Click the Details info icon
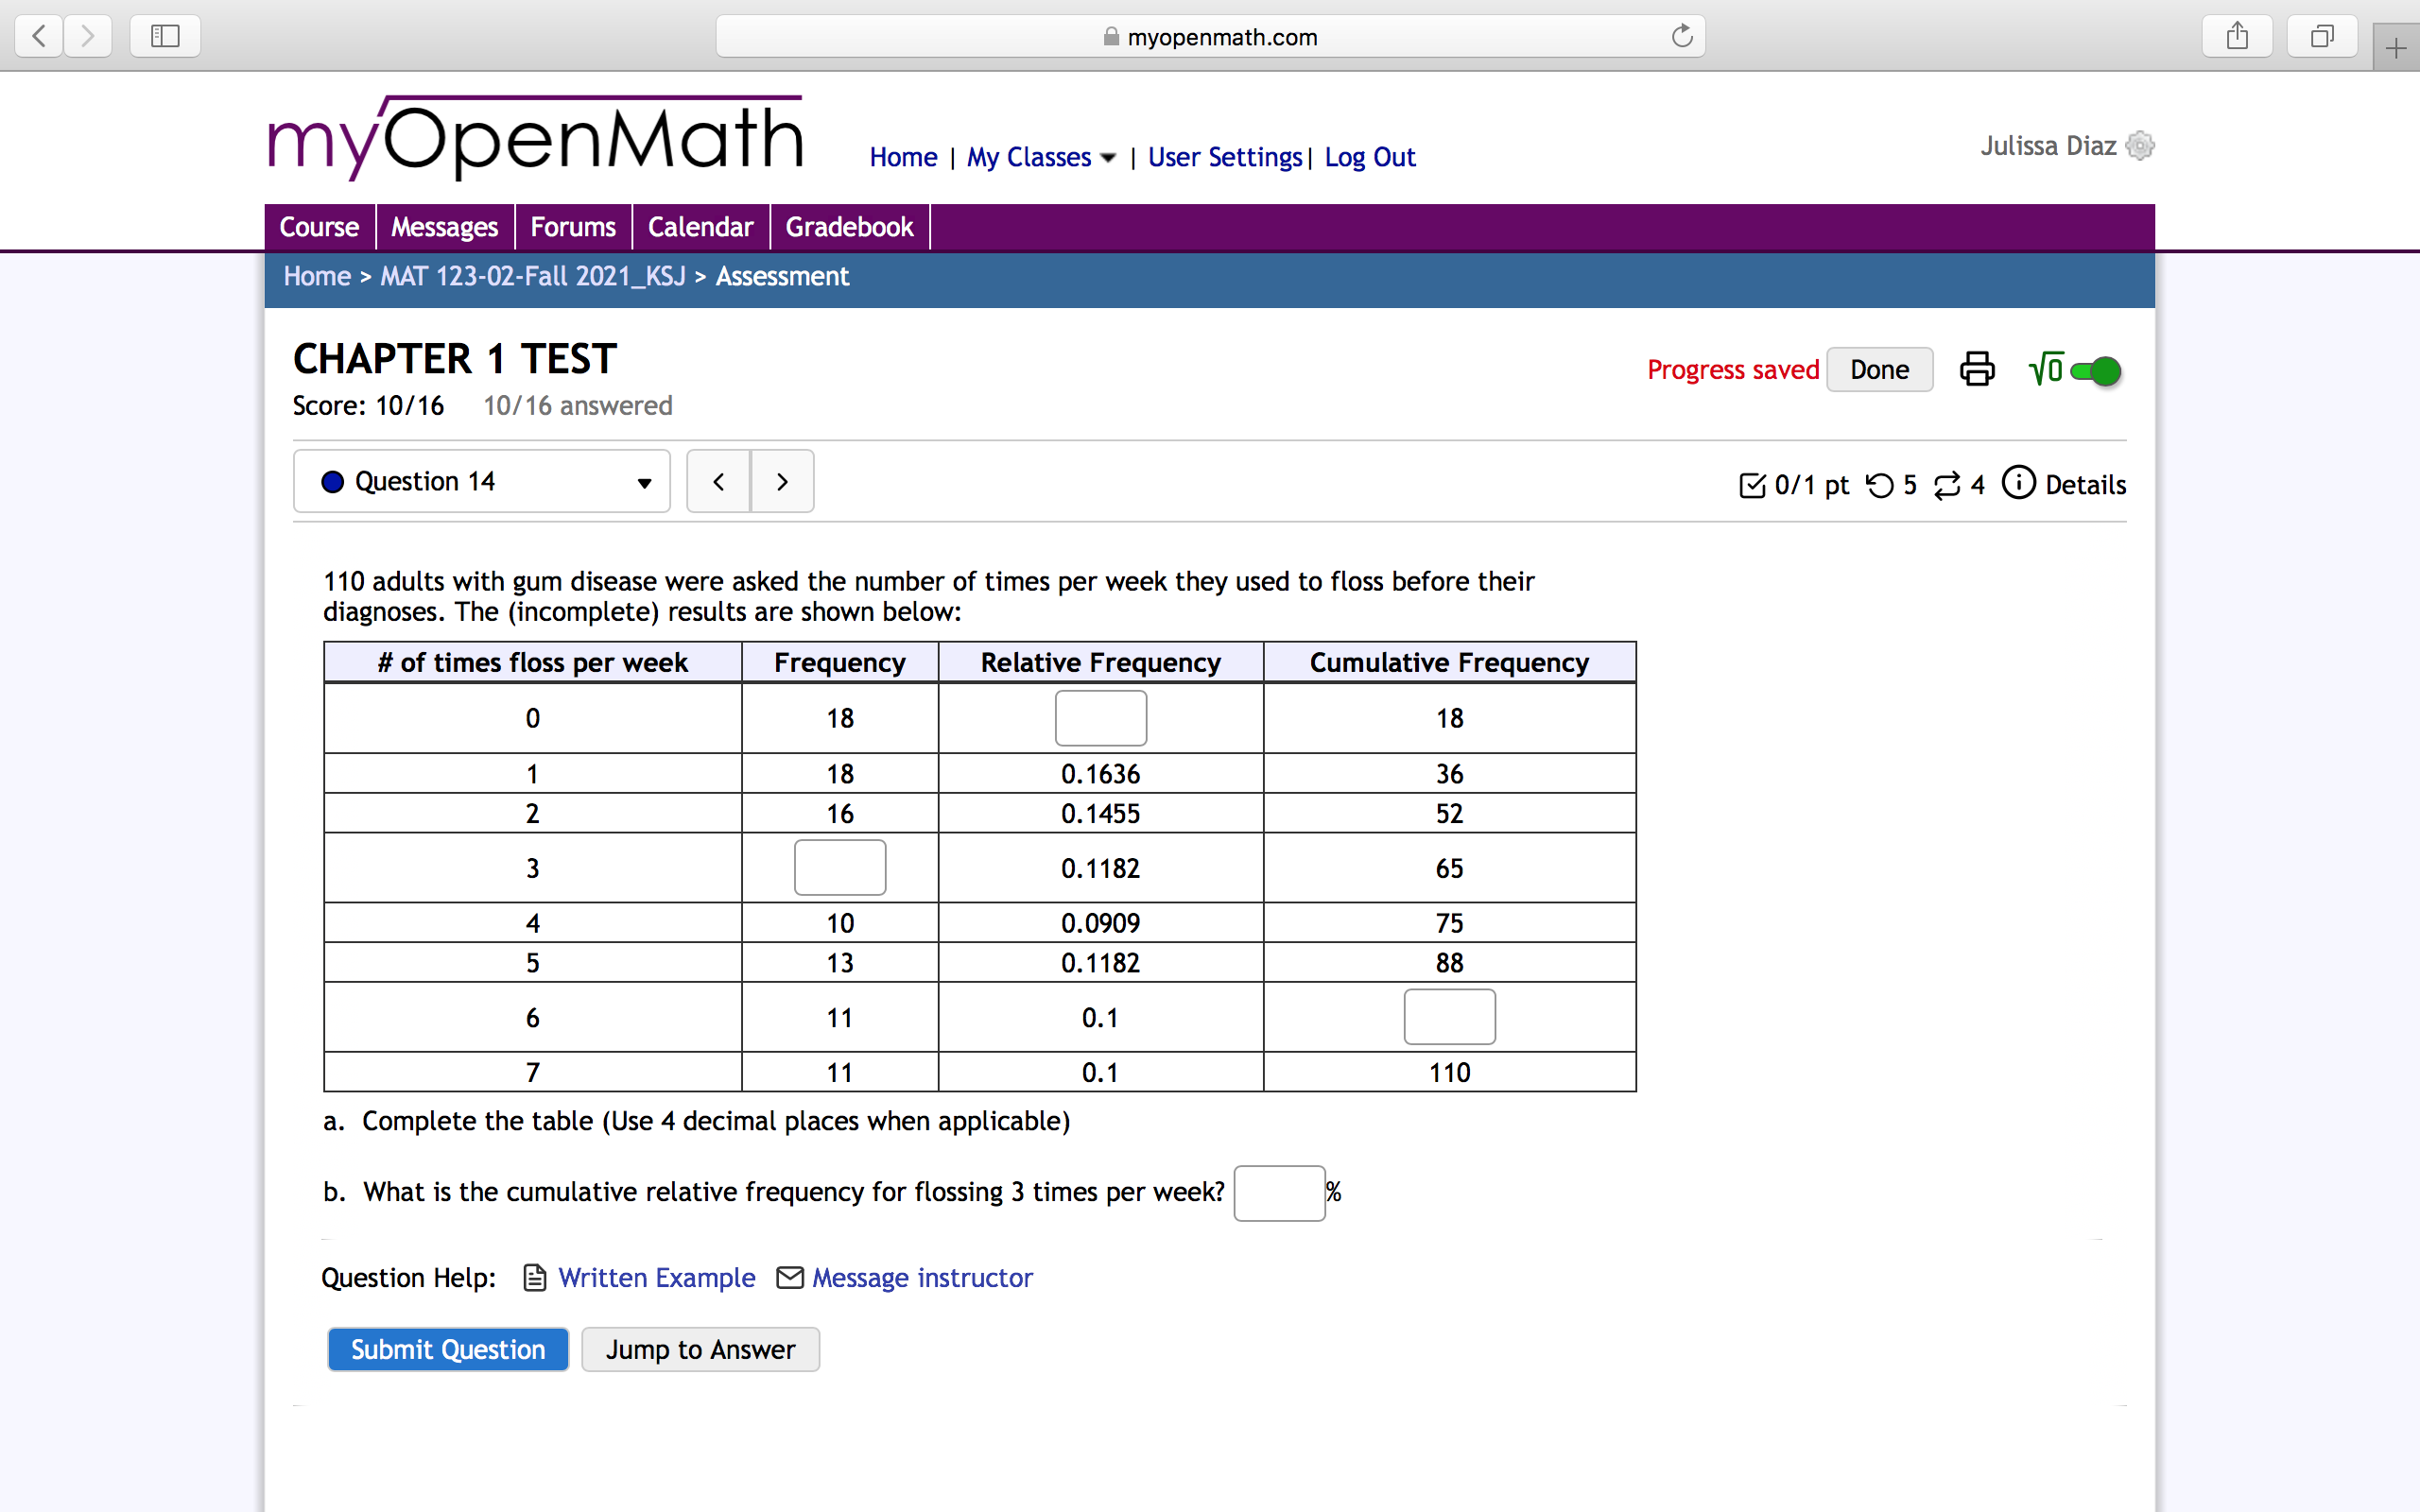This screenshot has height=1512, width=2420. pyautogui.click(x=2019, y=483)
